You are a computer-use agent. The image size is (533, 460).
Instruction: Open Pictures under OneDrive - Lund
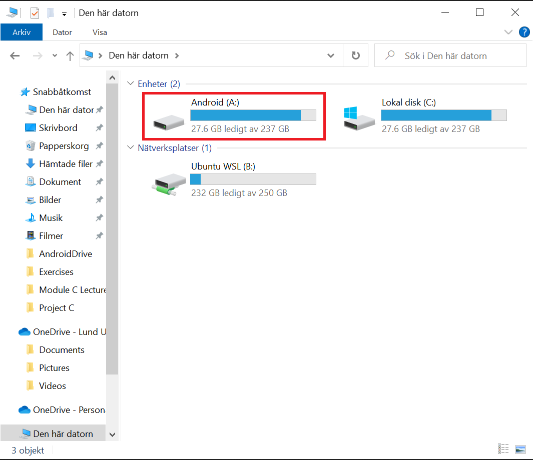click(x=48, y=368)
